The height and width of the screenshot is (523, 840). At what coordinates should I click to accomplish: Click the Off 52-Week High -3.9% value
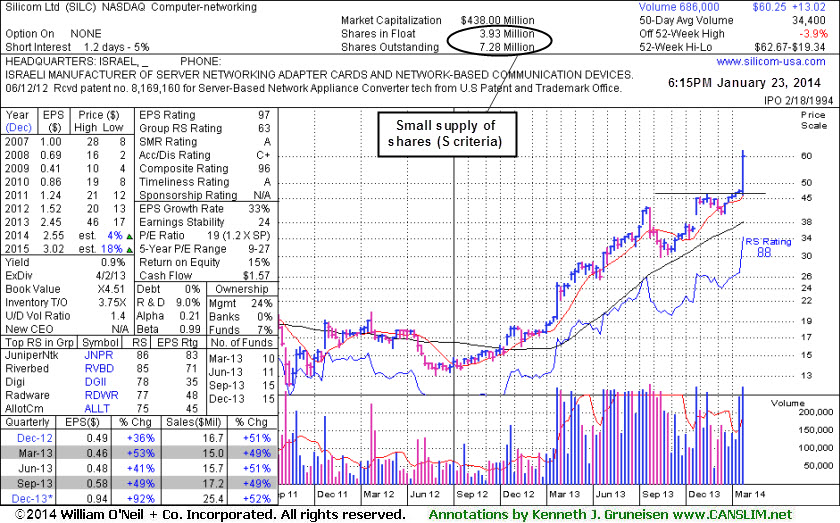[814, 34]
